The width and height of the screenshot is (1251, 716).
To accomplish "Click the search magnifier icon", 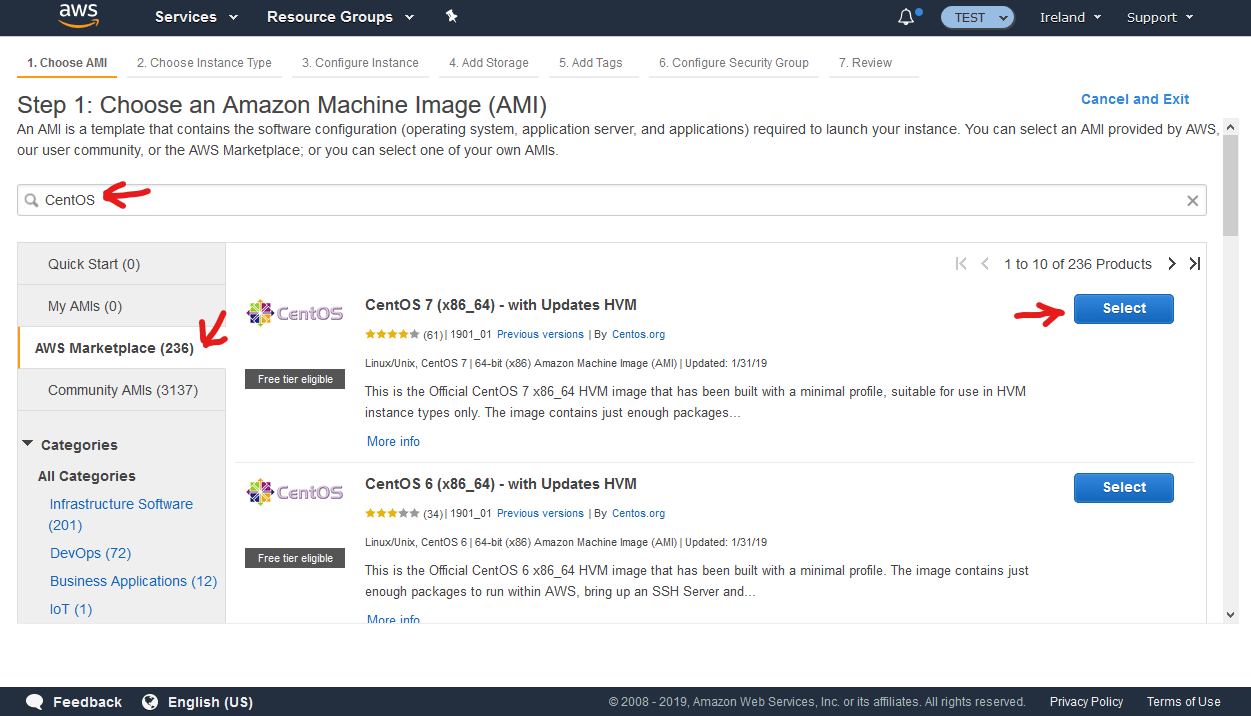I will pyautogui.click(x=32, y=200).
